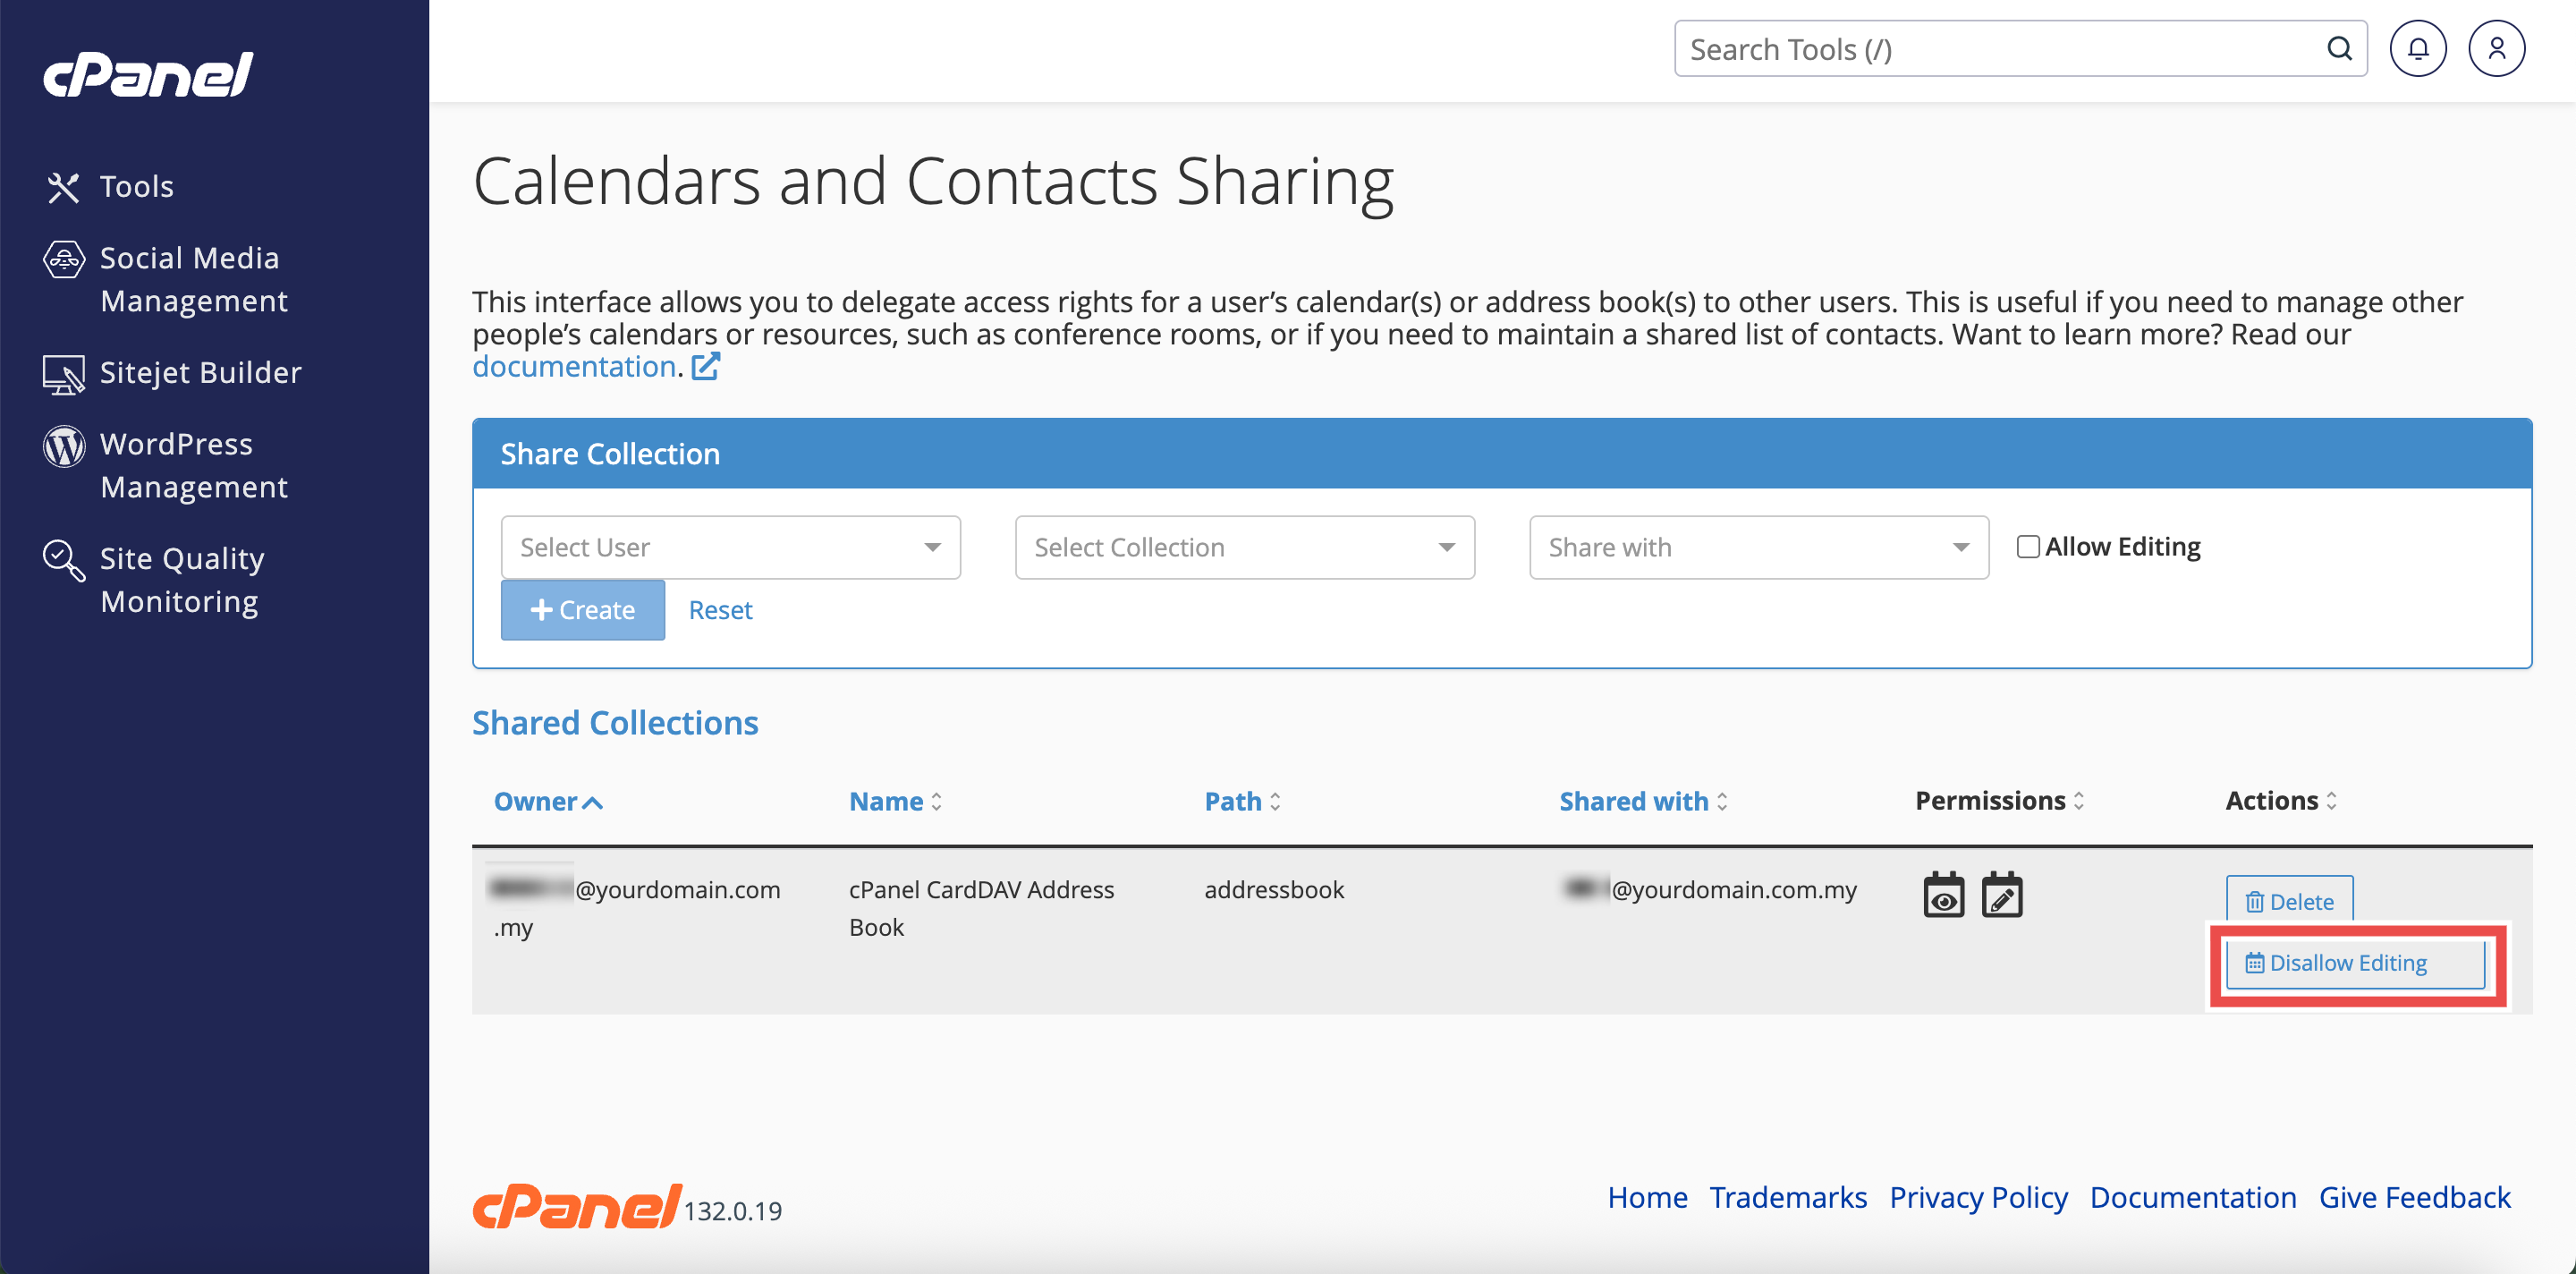Click the view-permission calendar eye icon

[x=1943, y=895]
